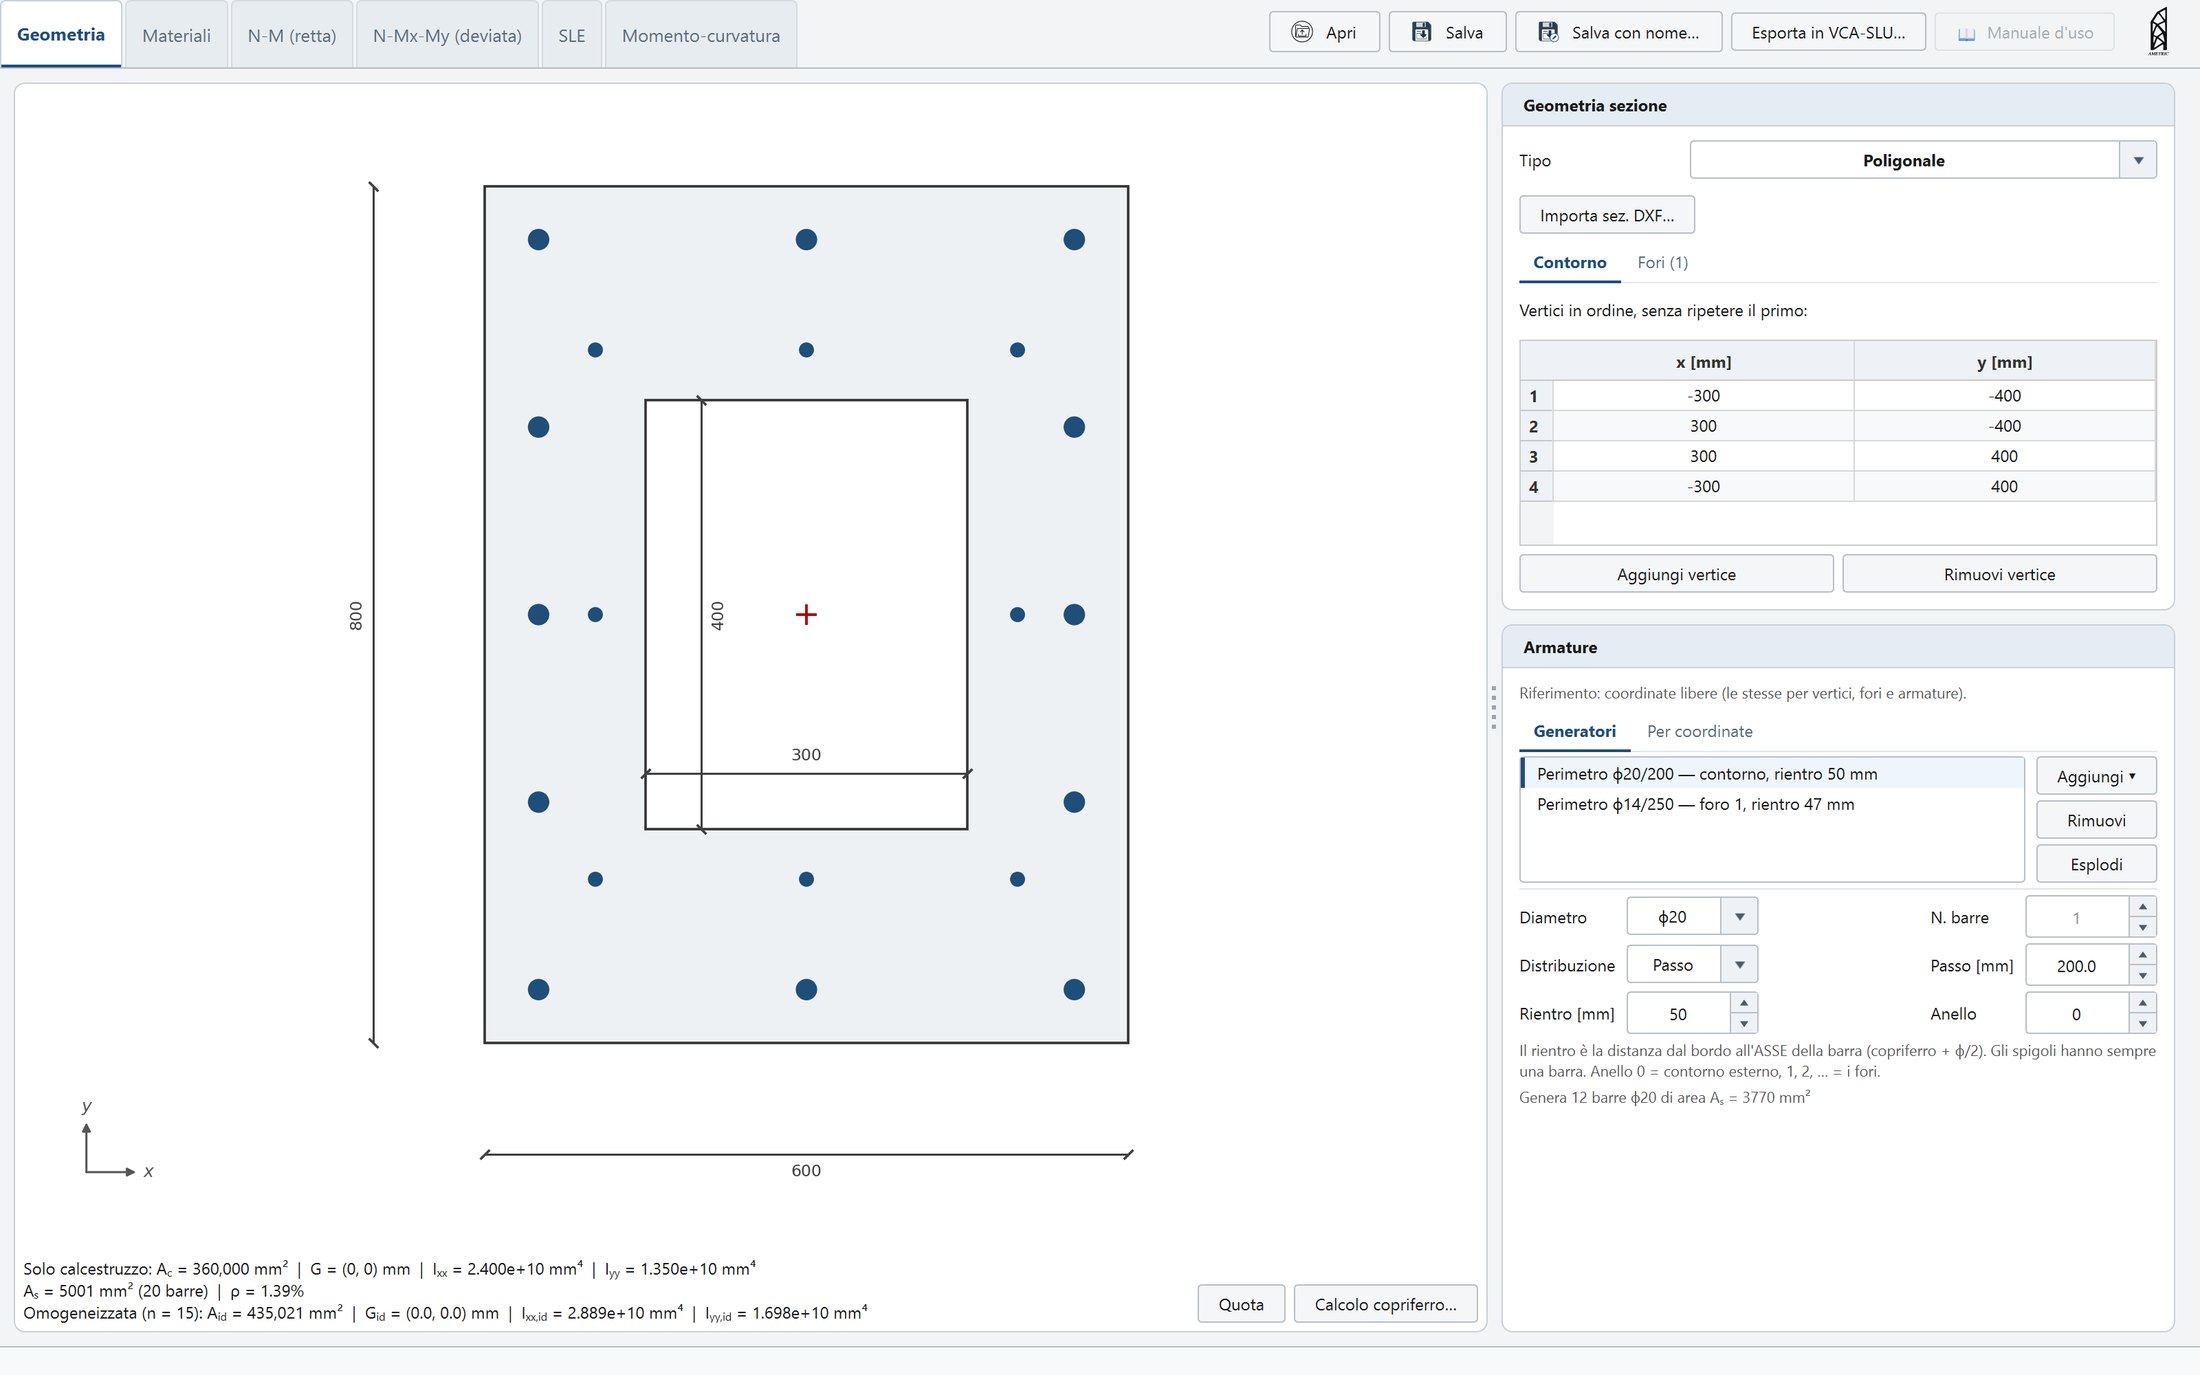Click Rimuovi generator button
Image resolution: width=2200 pixels, height=1375 pixels.
coord(2096,820)
